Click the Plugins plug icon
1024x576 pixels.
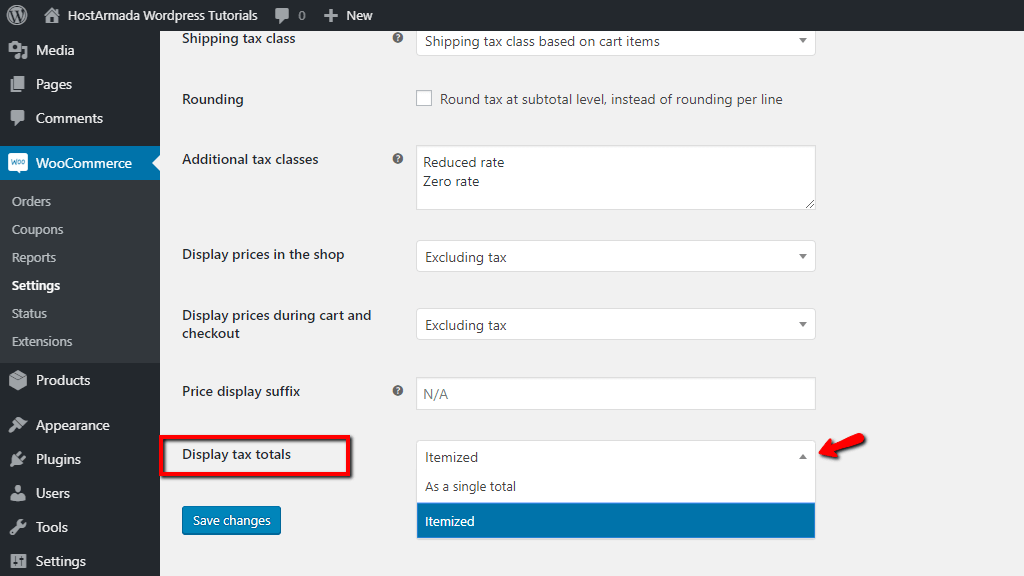point(18,459)
